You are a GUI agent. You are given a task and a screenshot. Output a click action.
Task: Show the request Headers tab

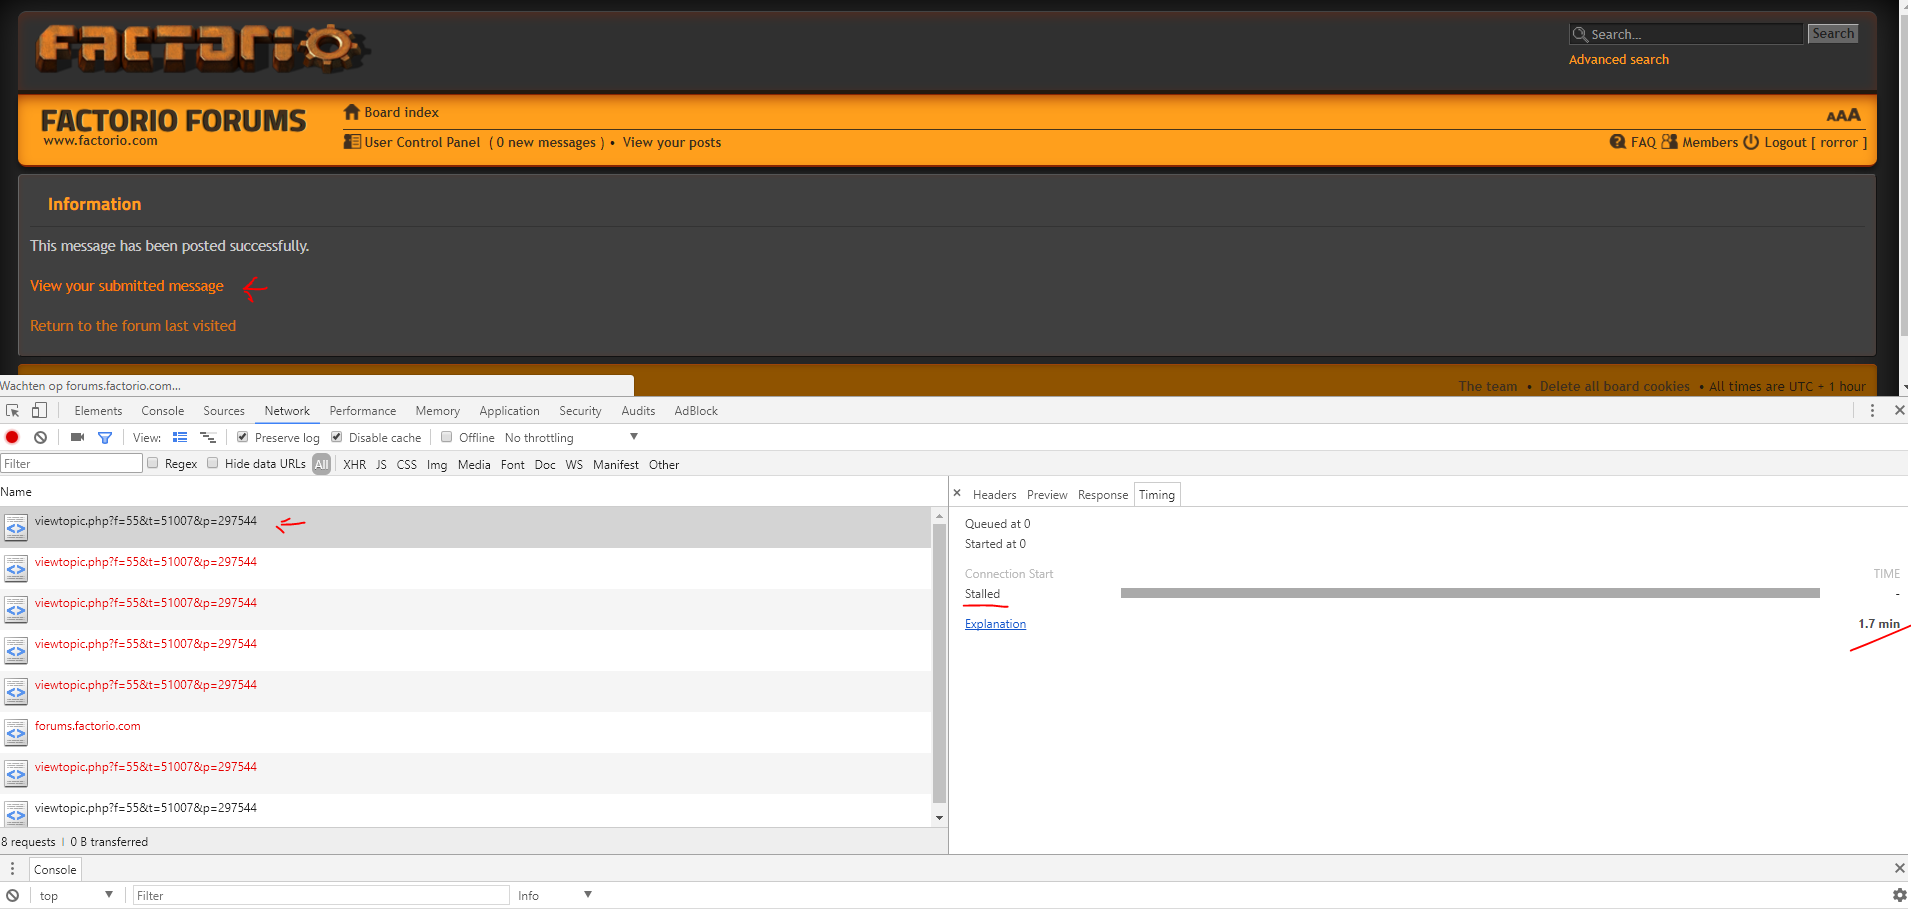click(994, 495)
